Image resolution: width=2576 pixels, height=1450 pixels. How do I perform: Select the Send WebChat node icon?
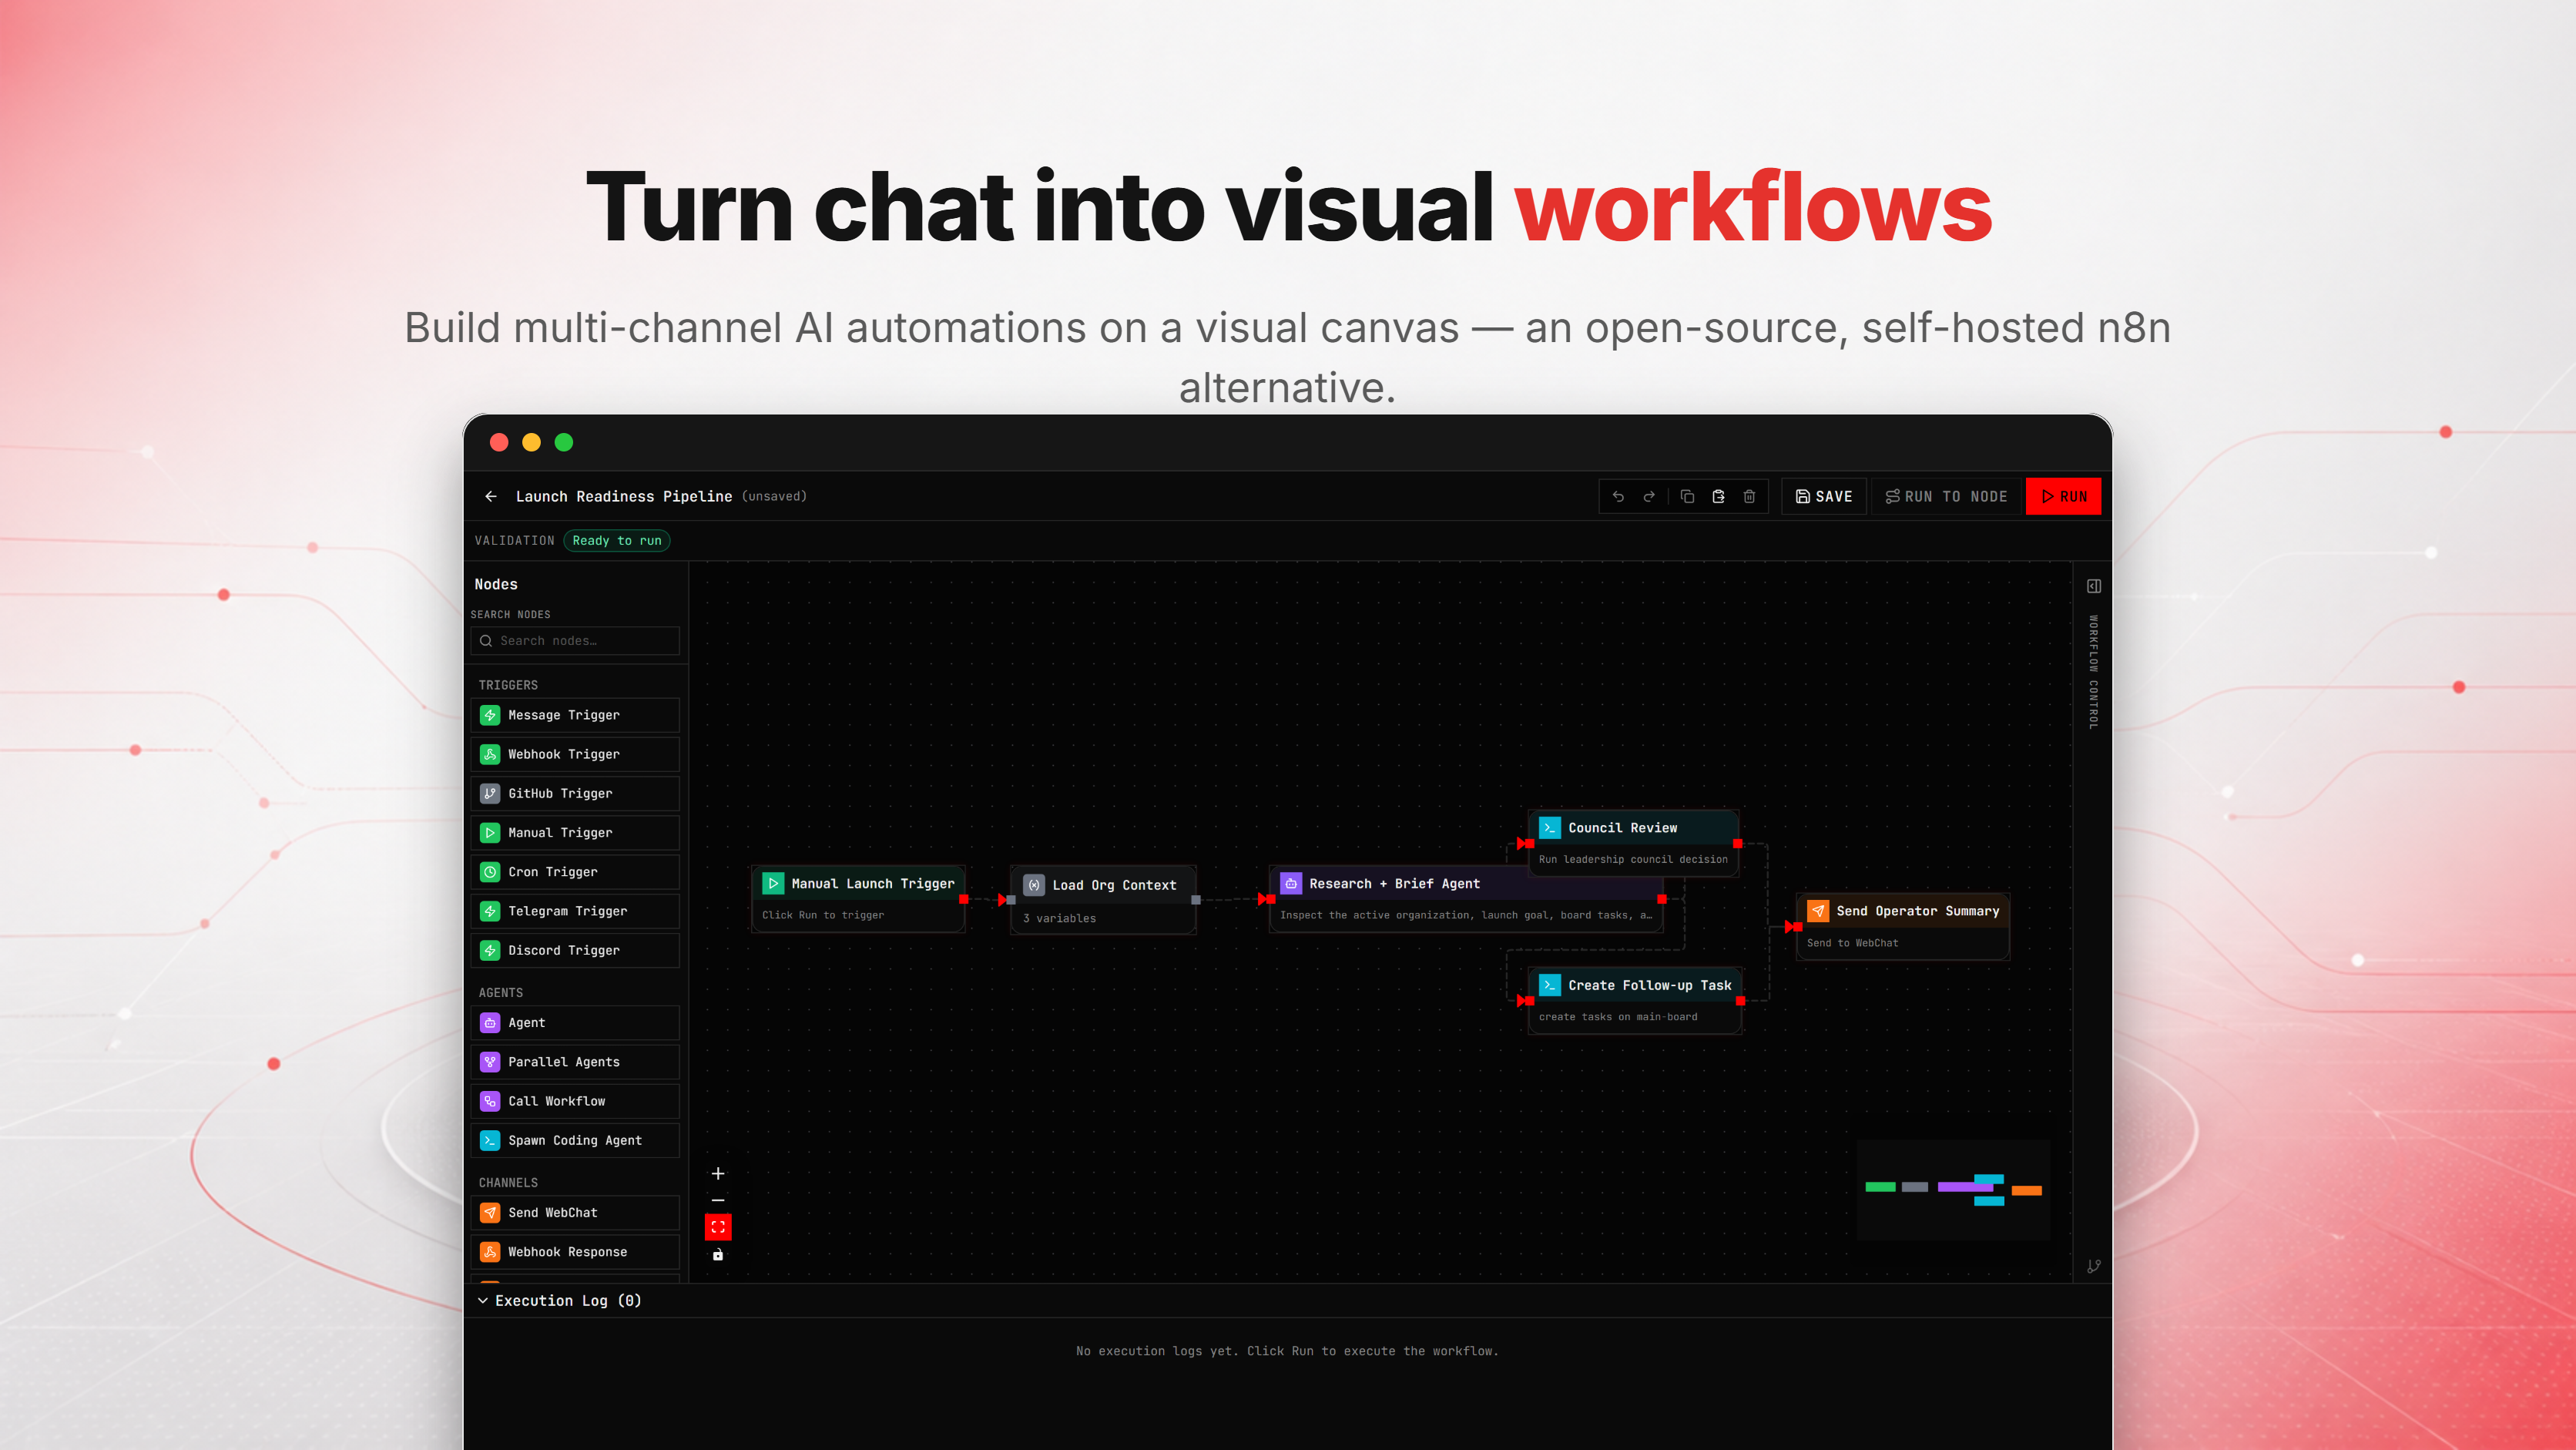(490, 1212)
